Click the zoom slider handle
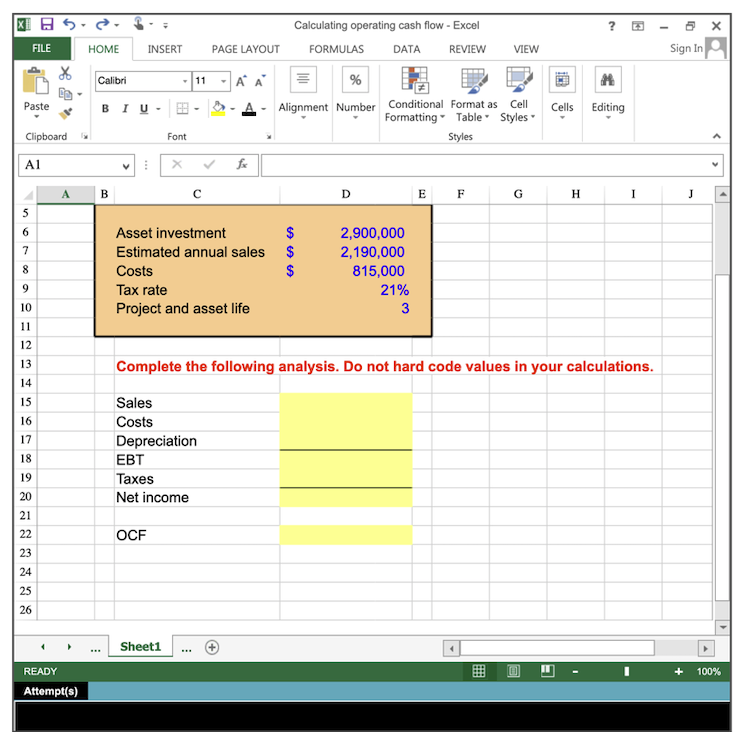The image size is (750, 732). tap(627, 672)
